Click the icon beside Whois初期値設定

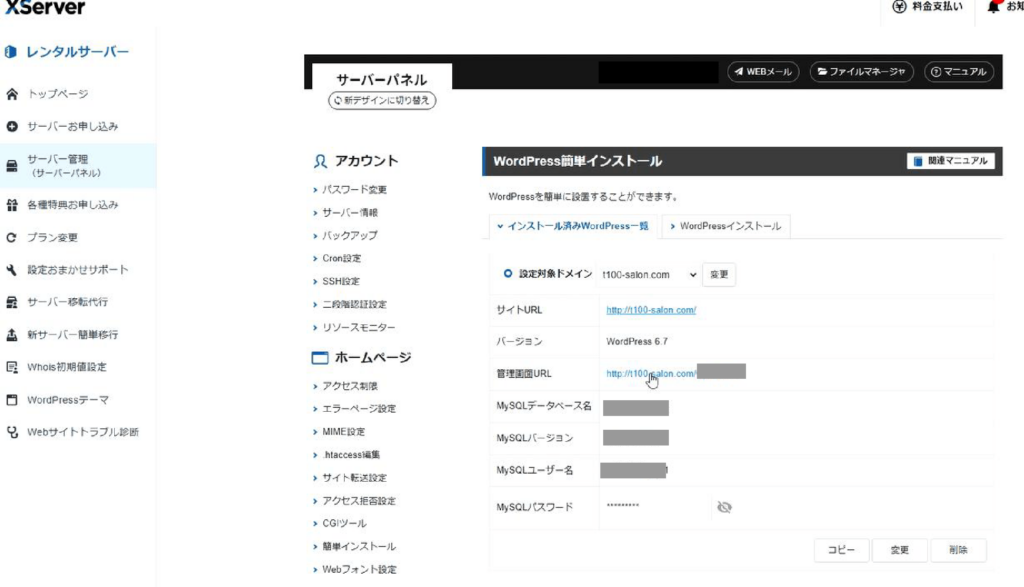12,367
